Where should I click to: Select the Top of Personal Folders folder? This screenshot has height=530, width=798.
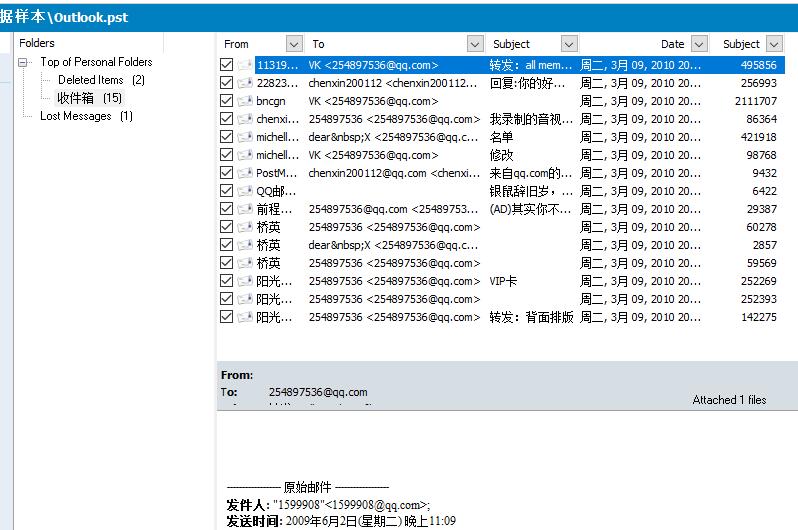[96, 62]
